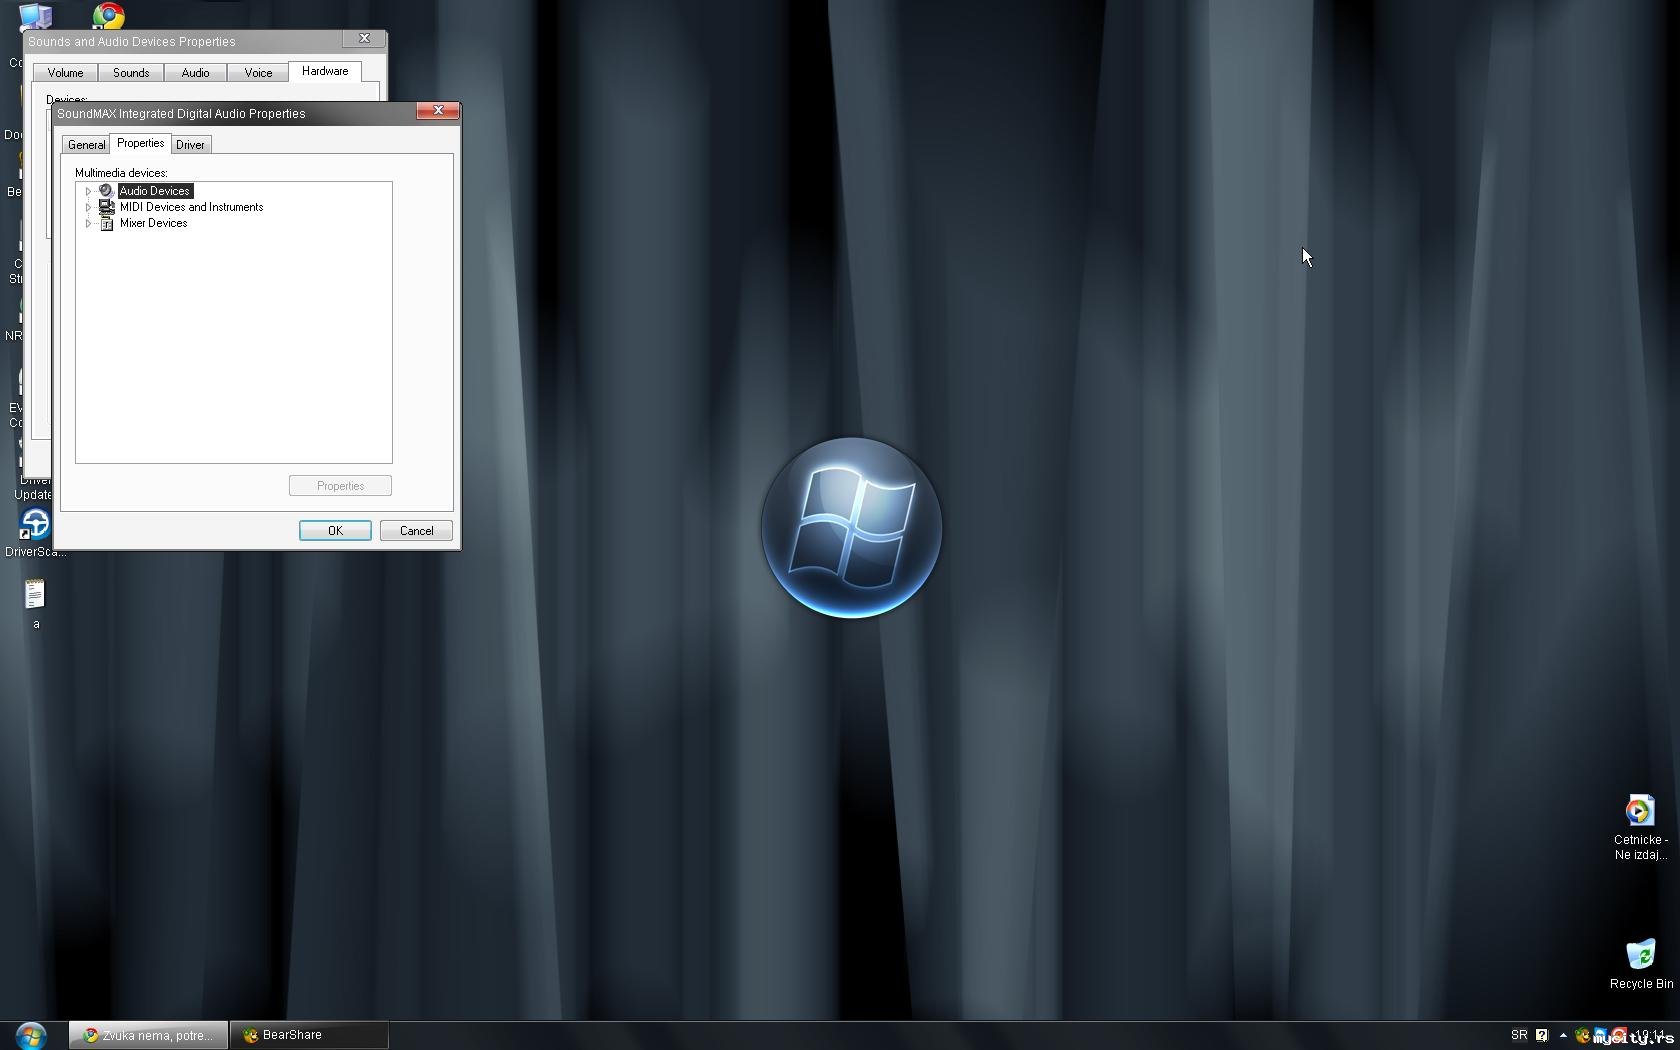Expand the Mixer Devices tree node
1680x1050 pixels.
88,223
